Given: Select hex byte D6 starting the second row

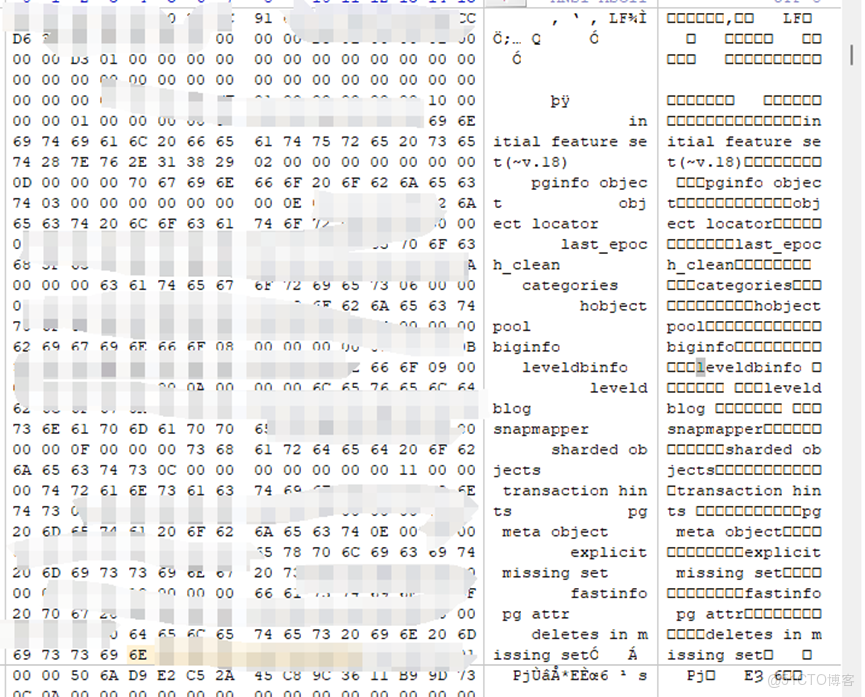Looking at the screenshot, I should (22, 39).
